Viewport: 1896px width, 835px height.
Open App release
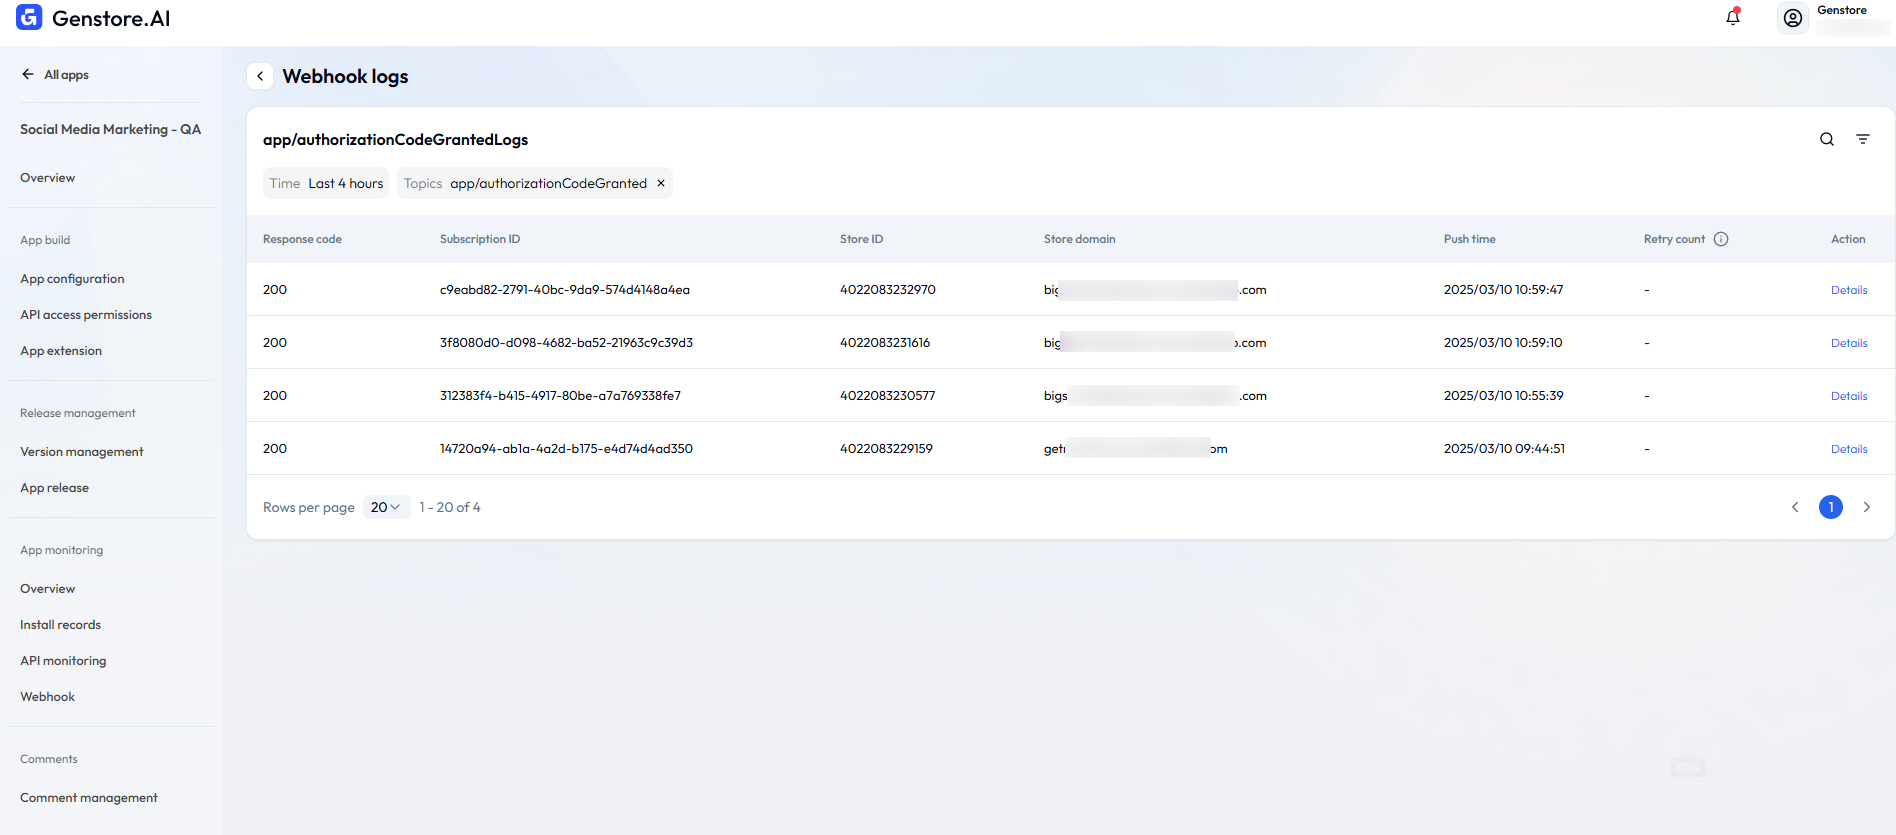(x=54, y=488)
